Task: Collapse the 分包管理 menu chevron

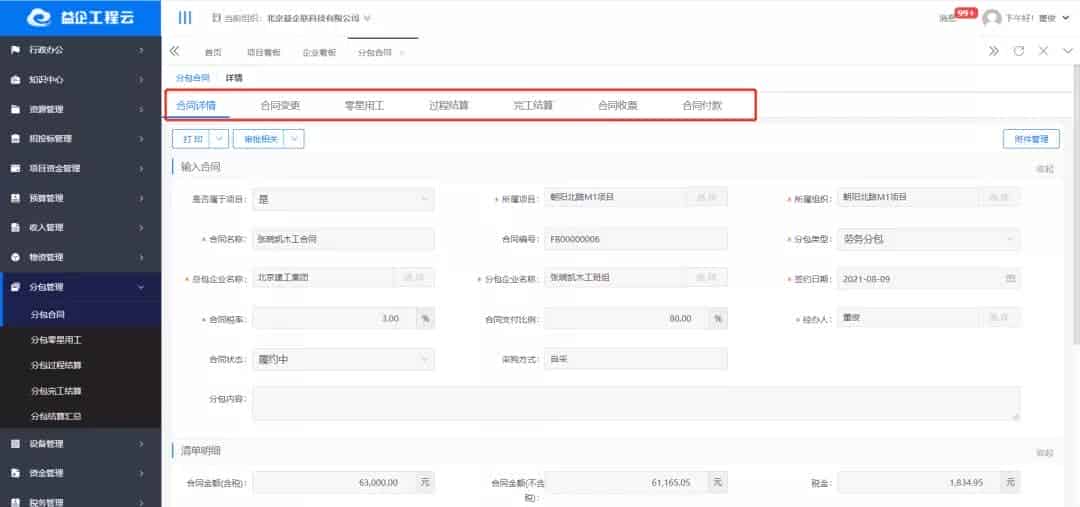Action: coord(141,287)
